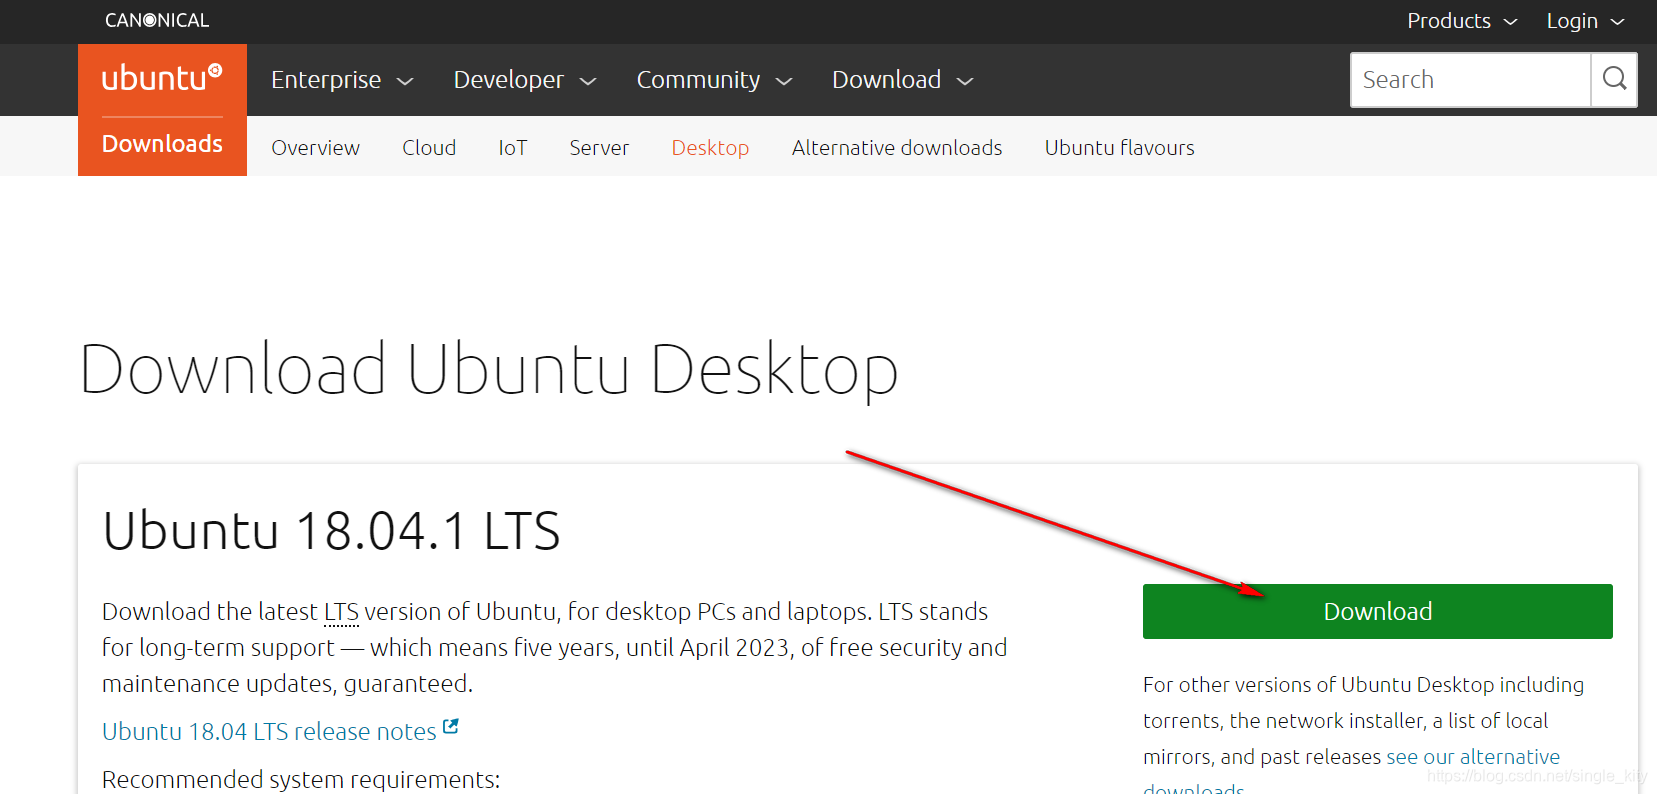Expand the Enterprise menu
The height and width of the screenshot is (794, 1657).
(x=342, y=80)
